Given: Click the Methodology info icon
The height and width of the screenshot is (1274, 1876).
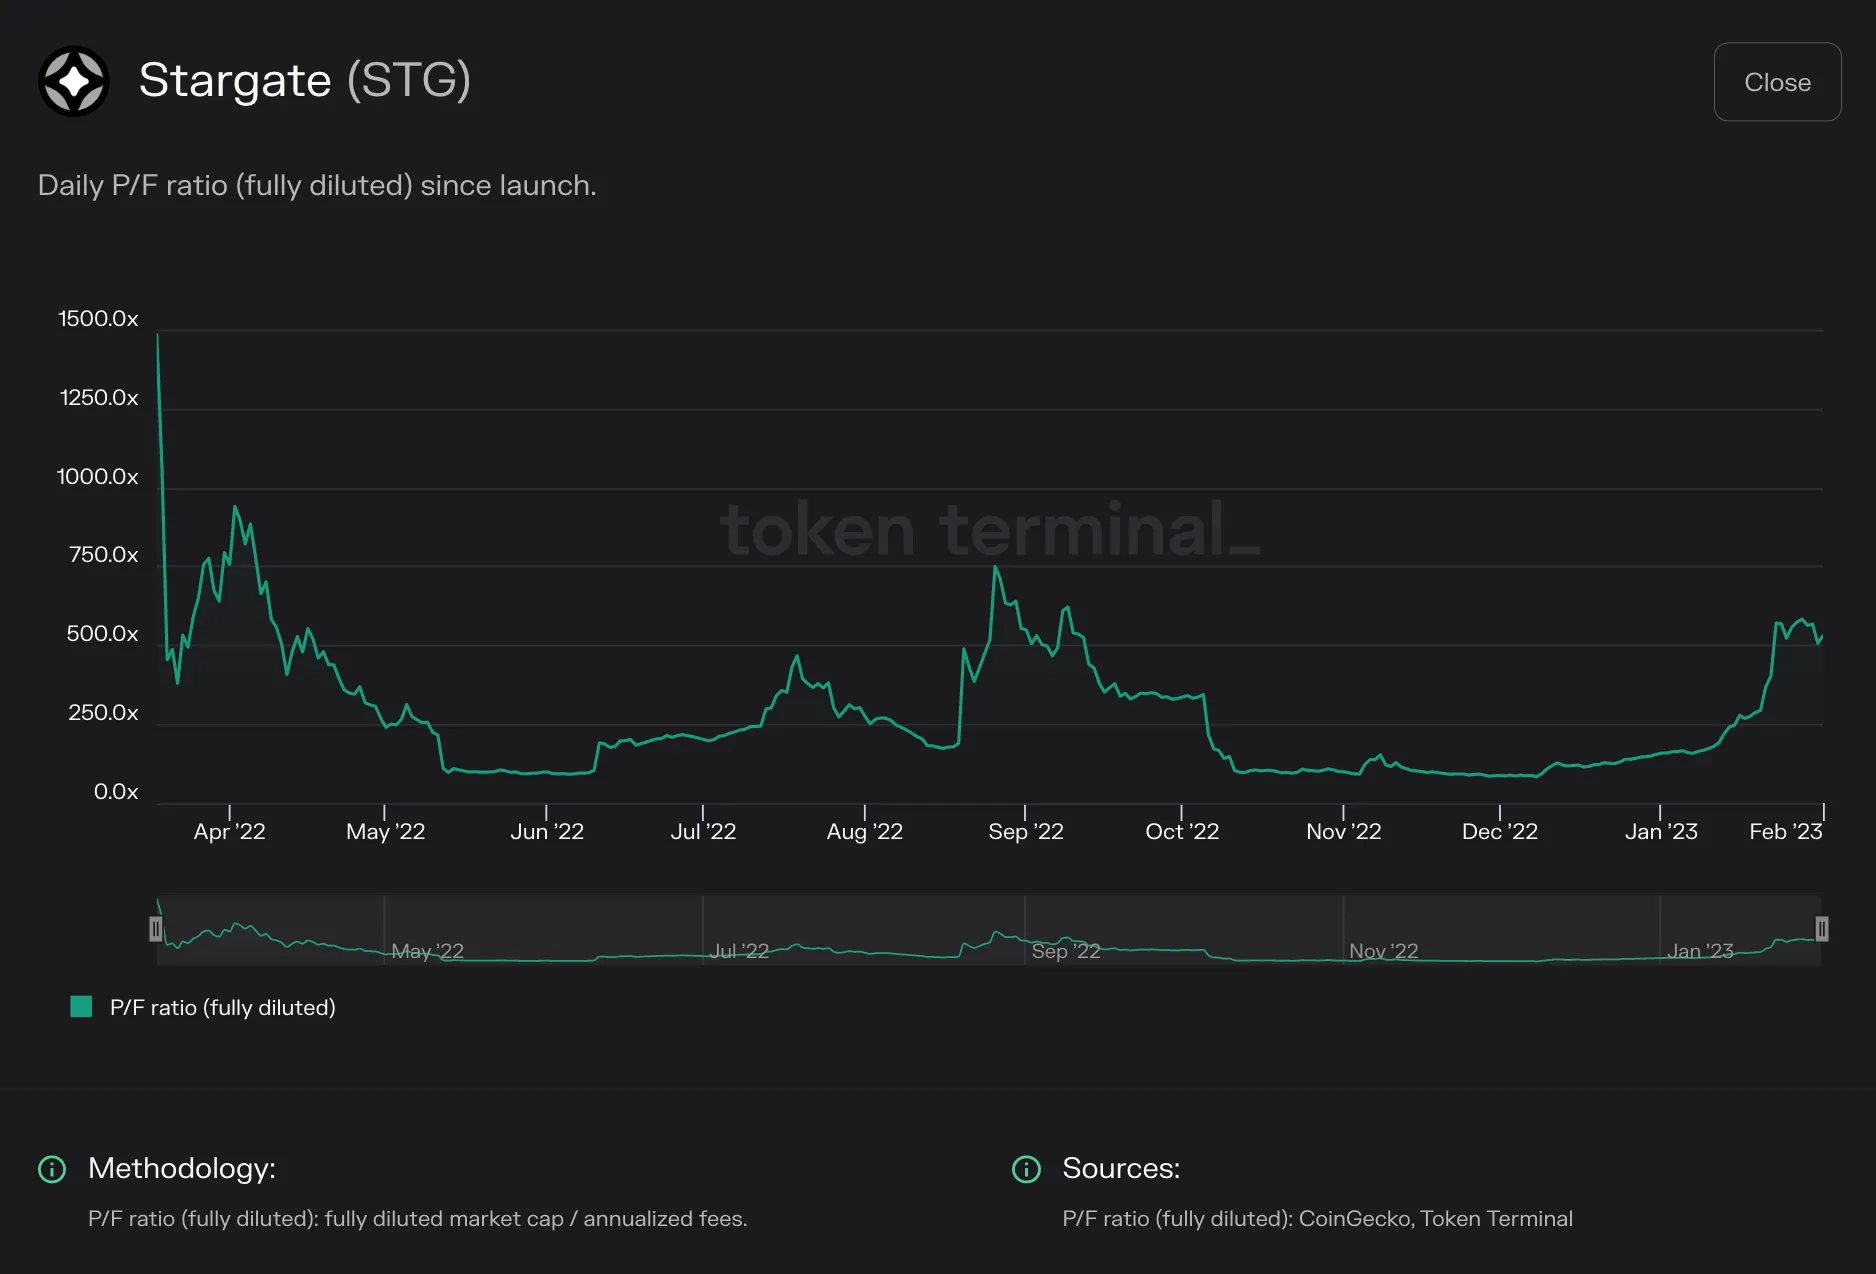Looking at the screenshot, I should pos(52,1168).
